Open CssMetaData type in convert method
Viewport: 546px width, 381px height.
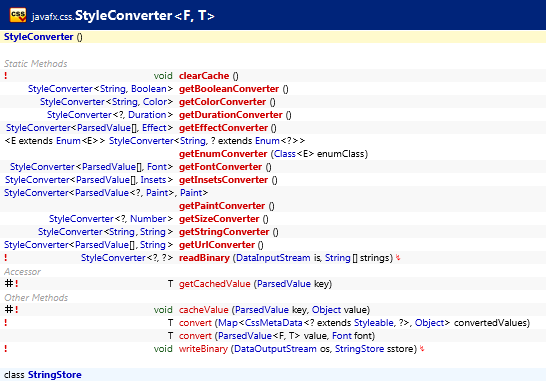(x=274, y=323)
